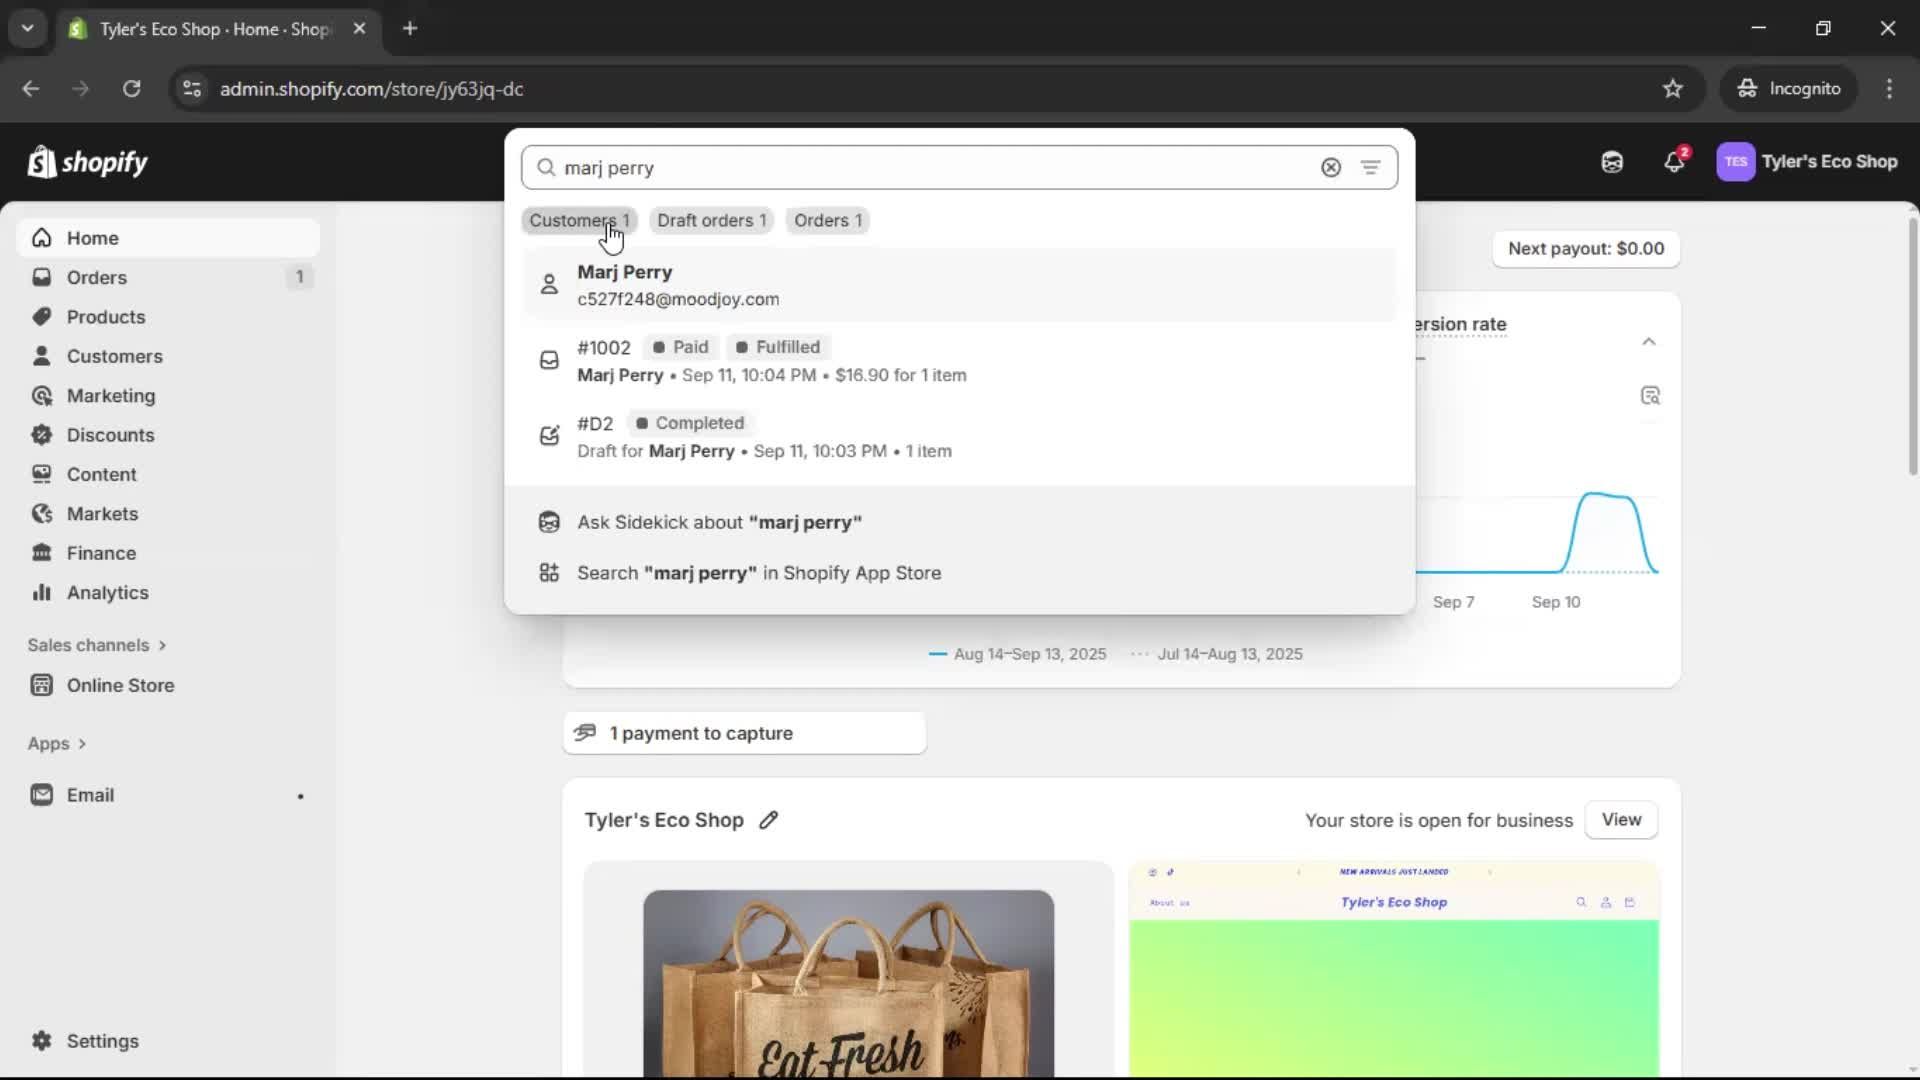Click View store button
The width and height of the screenshot is (1920, 1080).
coord(1621,820)
